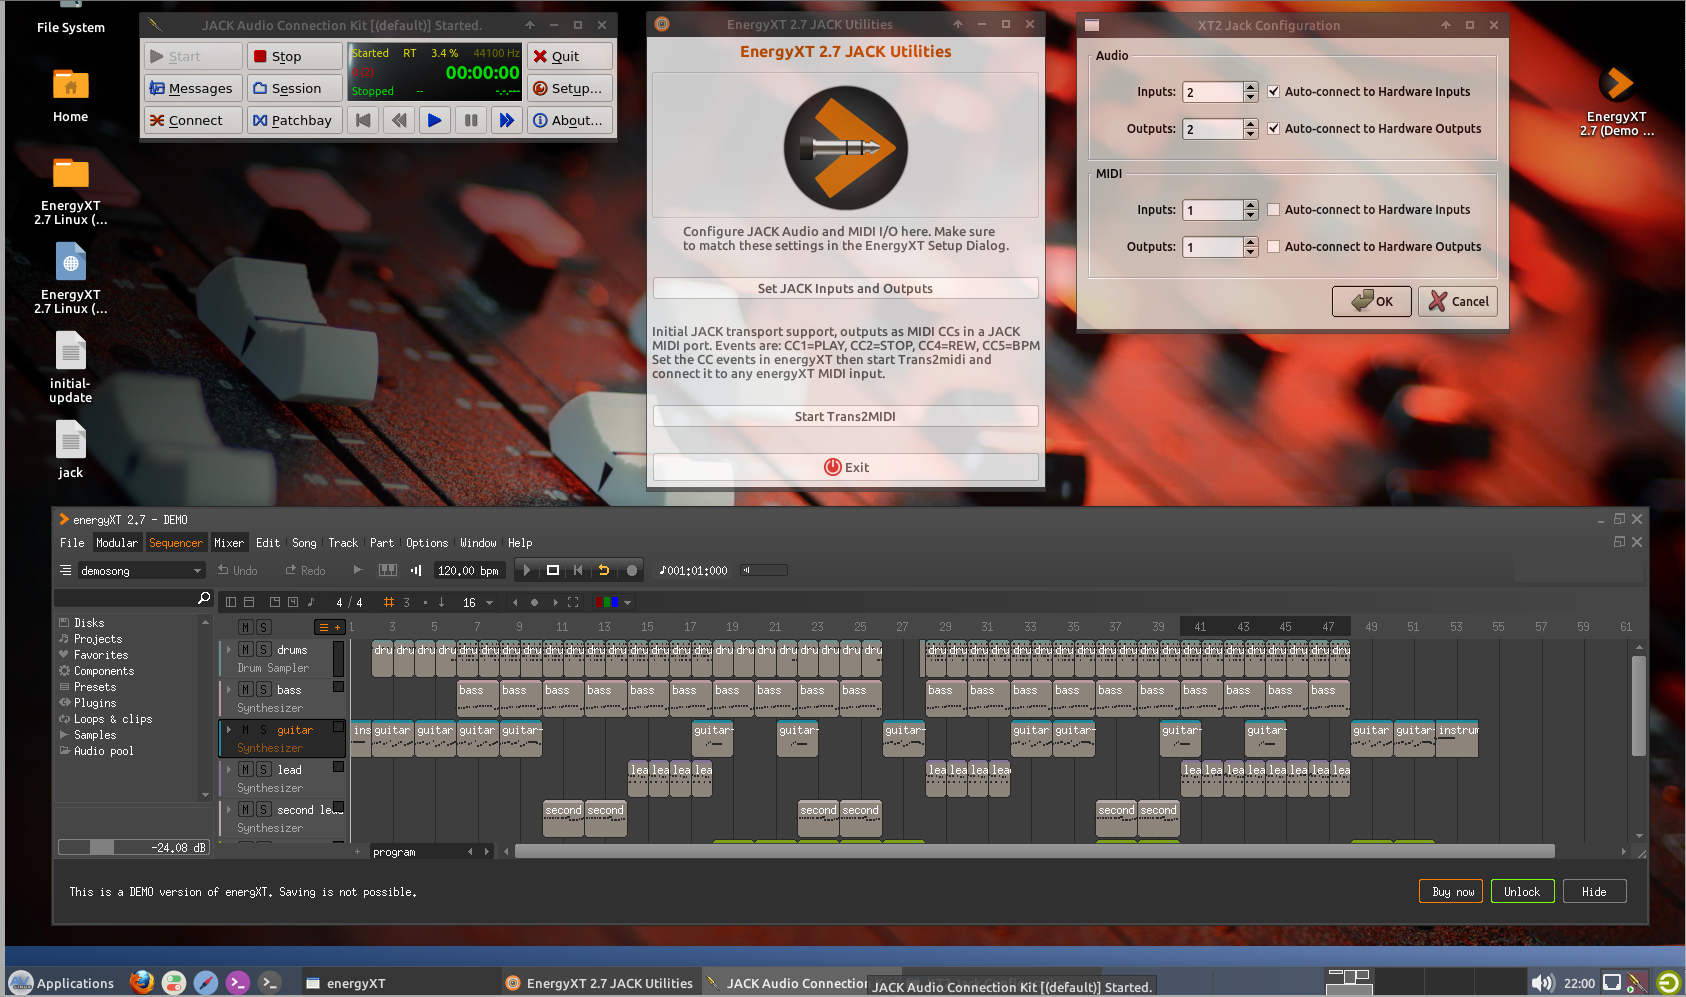1686x997 pixels.
Task: Mute the bass track
Action: coord(246,690)
